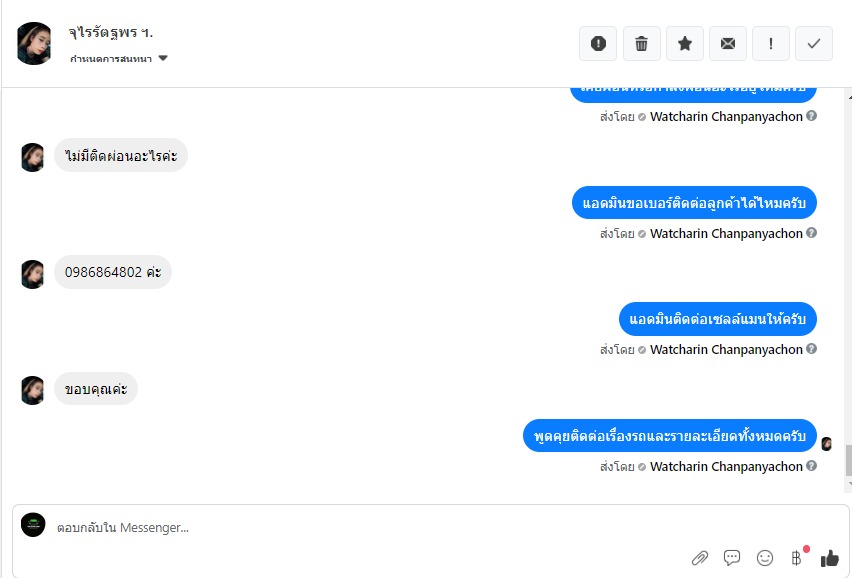Image resolution: width=852 pixels, height=578 pixels.
Task: Mark conversation unread with envelope icon
Action: 728,43
